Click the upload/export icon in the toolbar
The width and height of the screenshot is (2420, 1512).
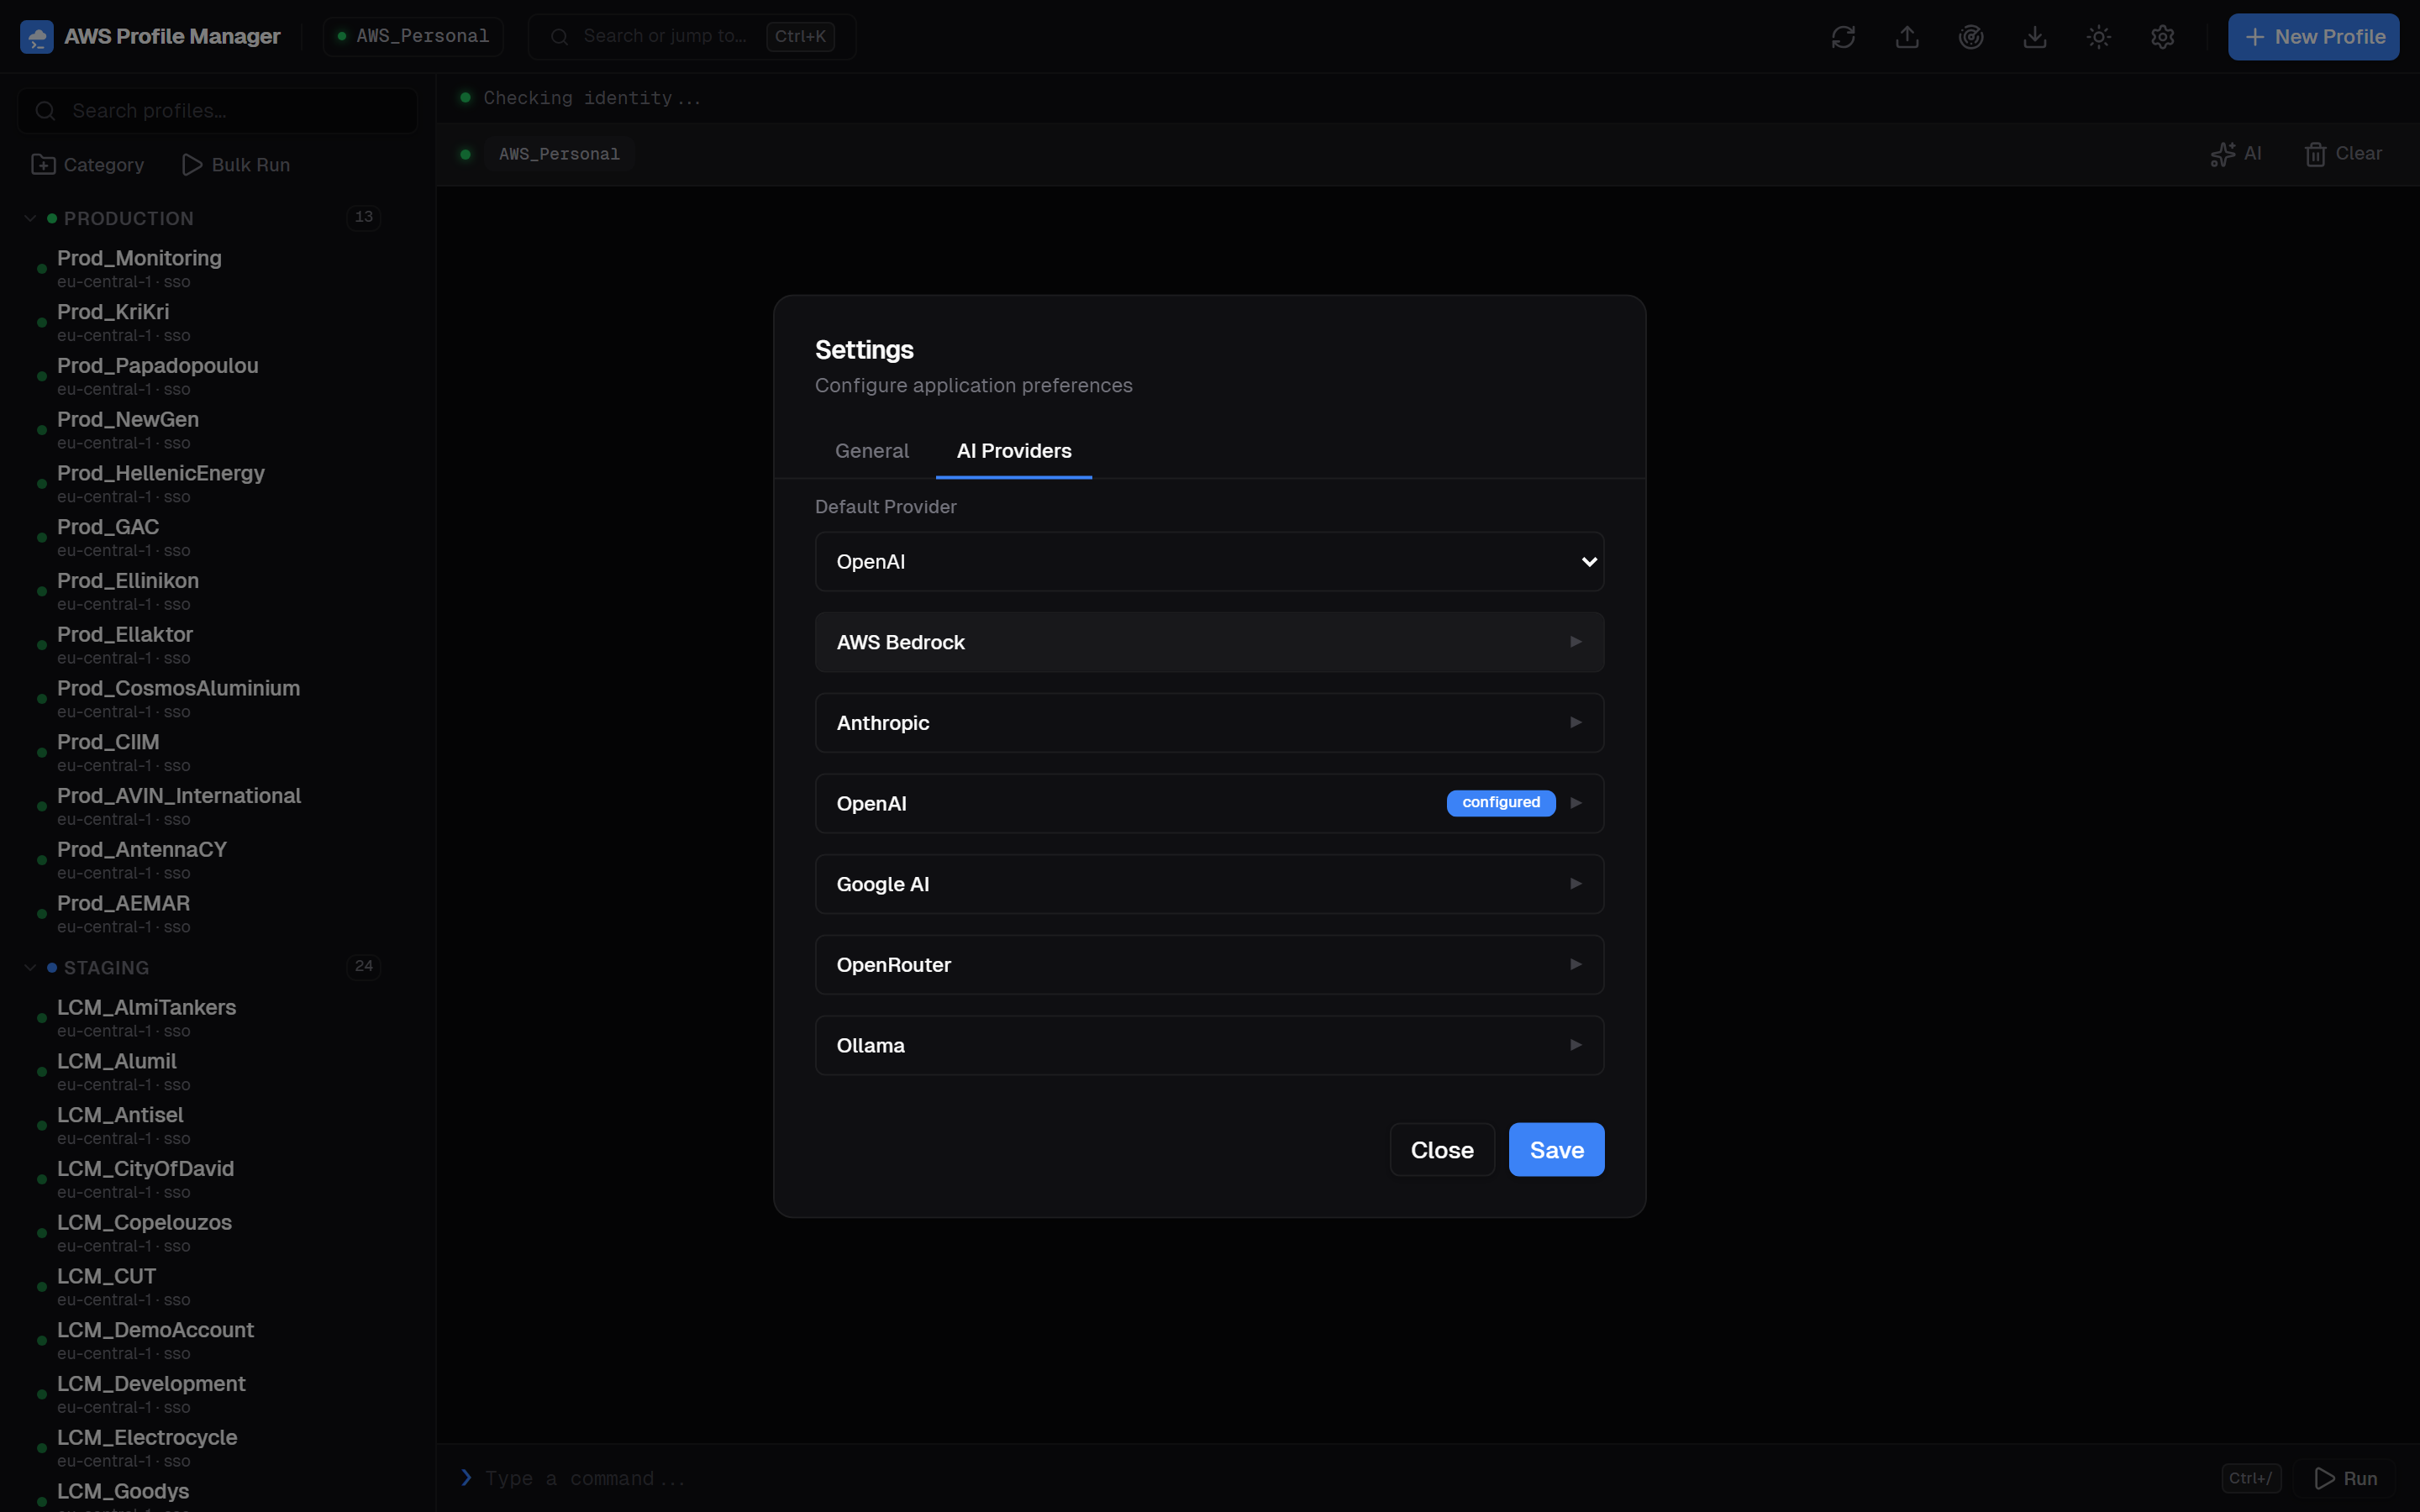(x=1906, y=36)
